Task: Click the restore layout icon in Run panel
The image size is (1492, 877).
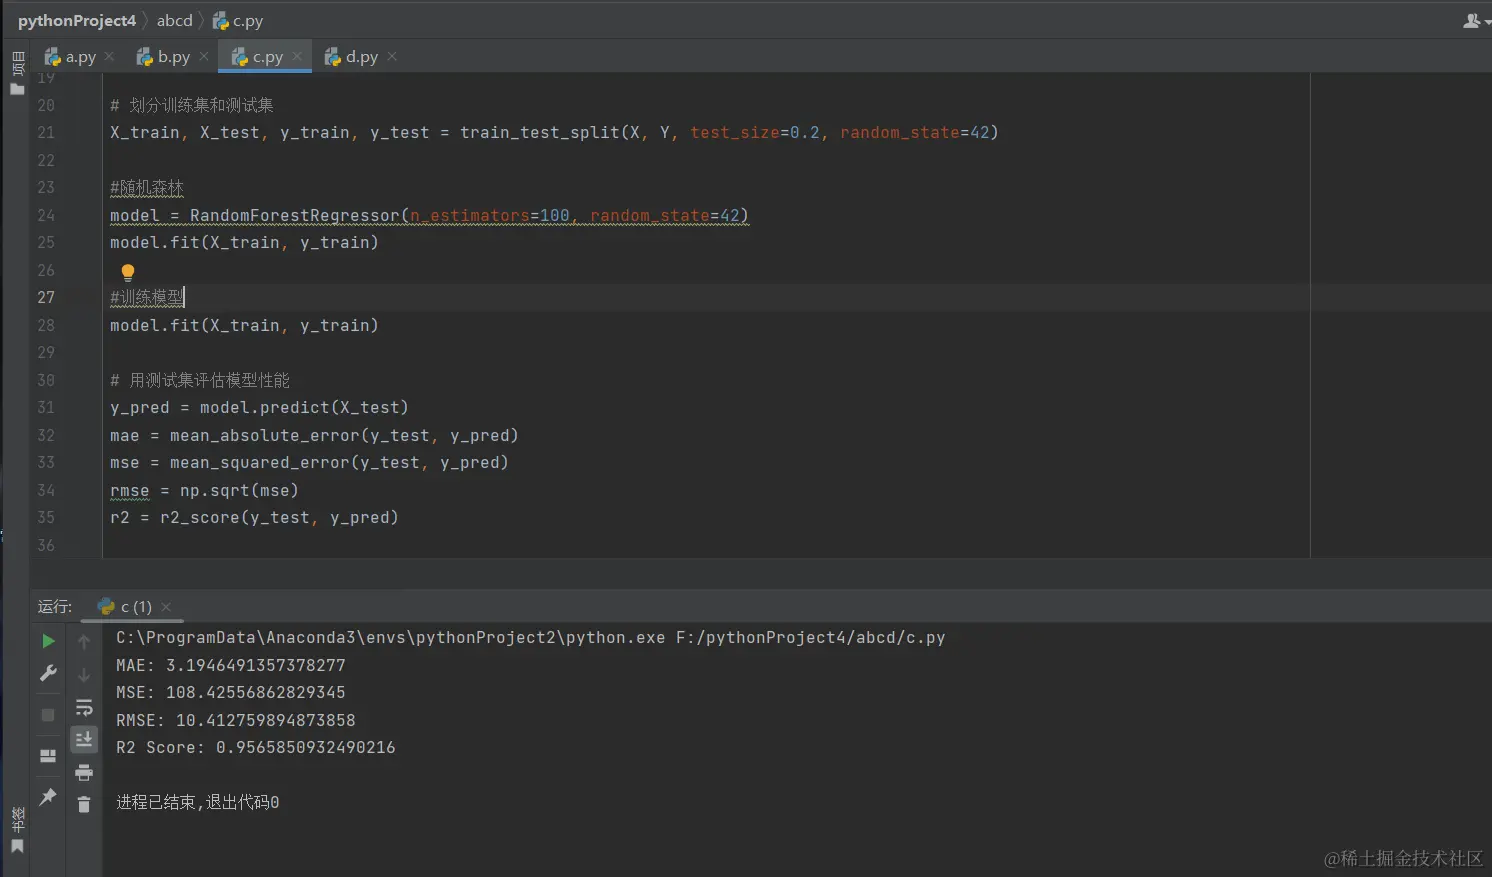Action: tap(48, 756)
